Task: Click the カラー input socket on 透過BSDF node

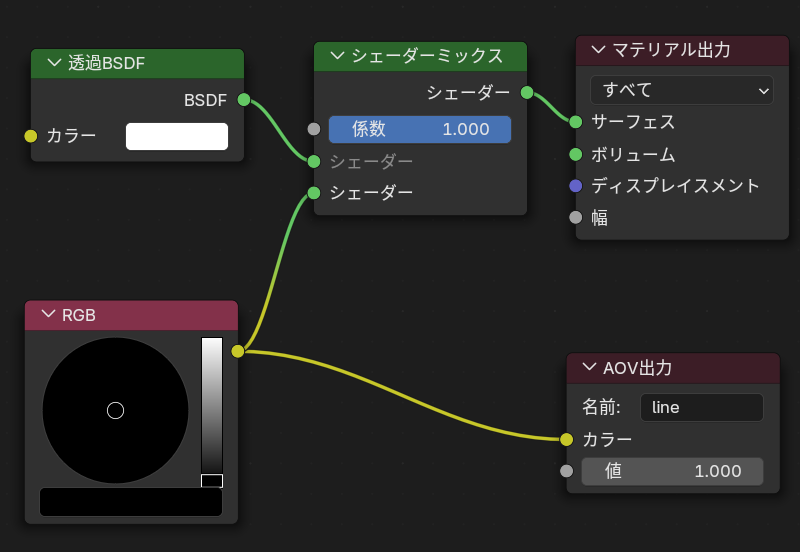Action: point(30,136)
